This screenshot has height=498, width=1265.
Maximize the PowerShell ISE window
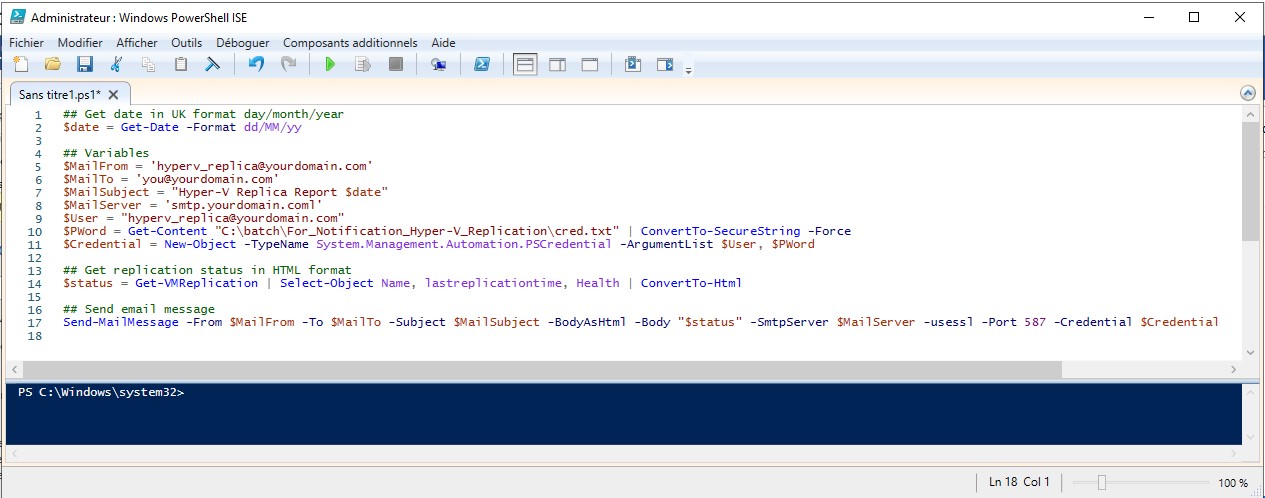point(1194,17)
